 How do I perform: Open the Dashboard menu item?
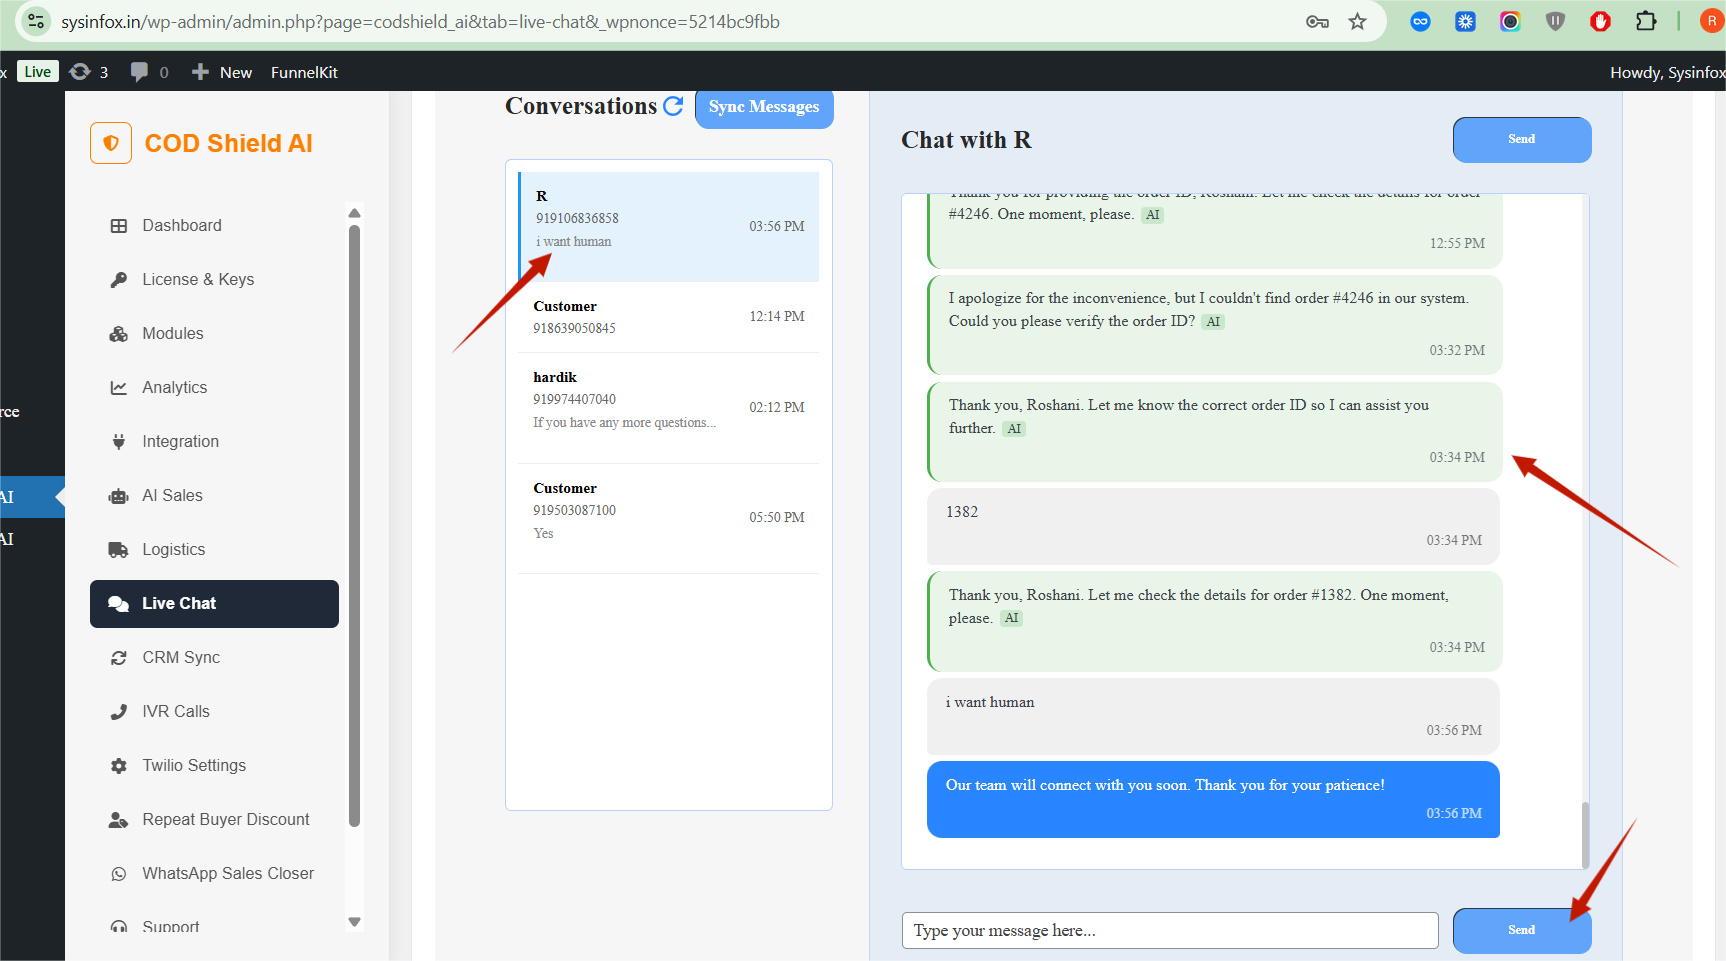point(181,226)
